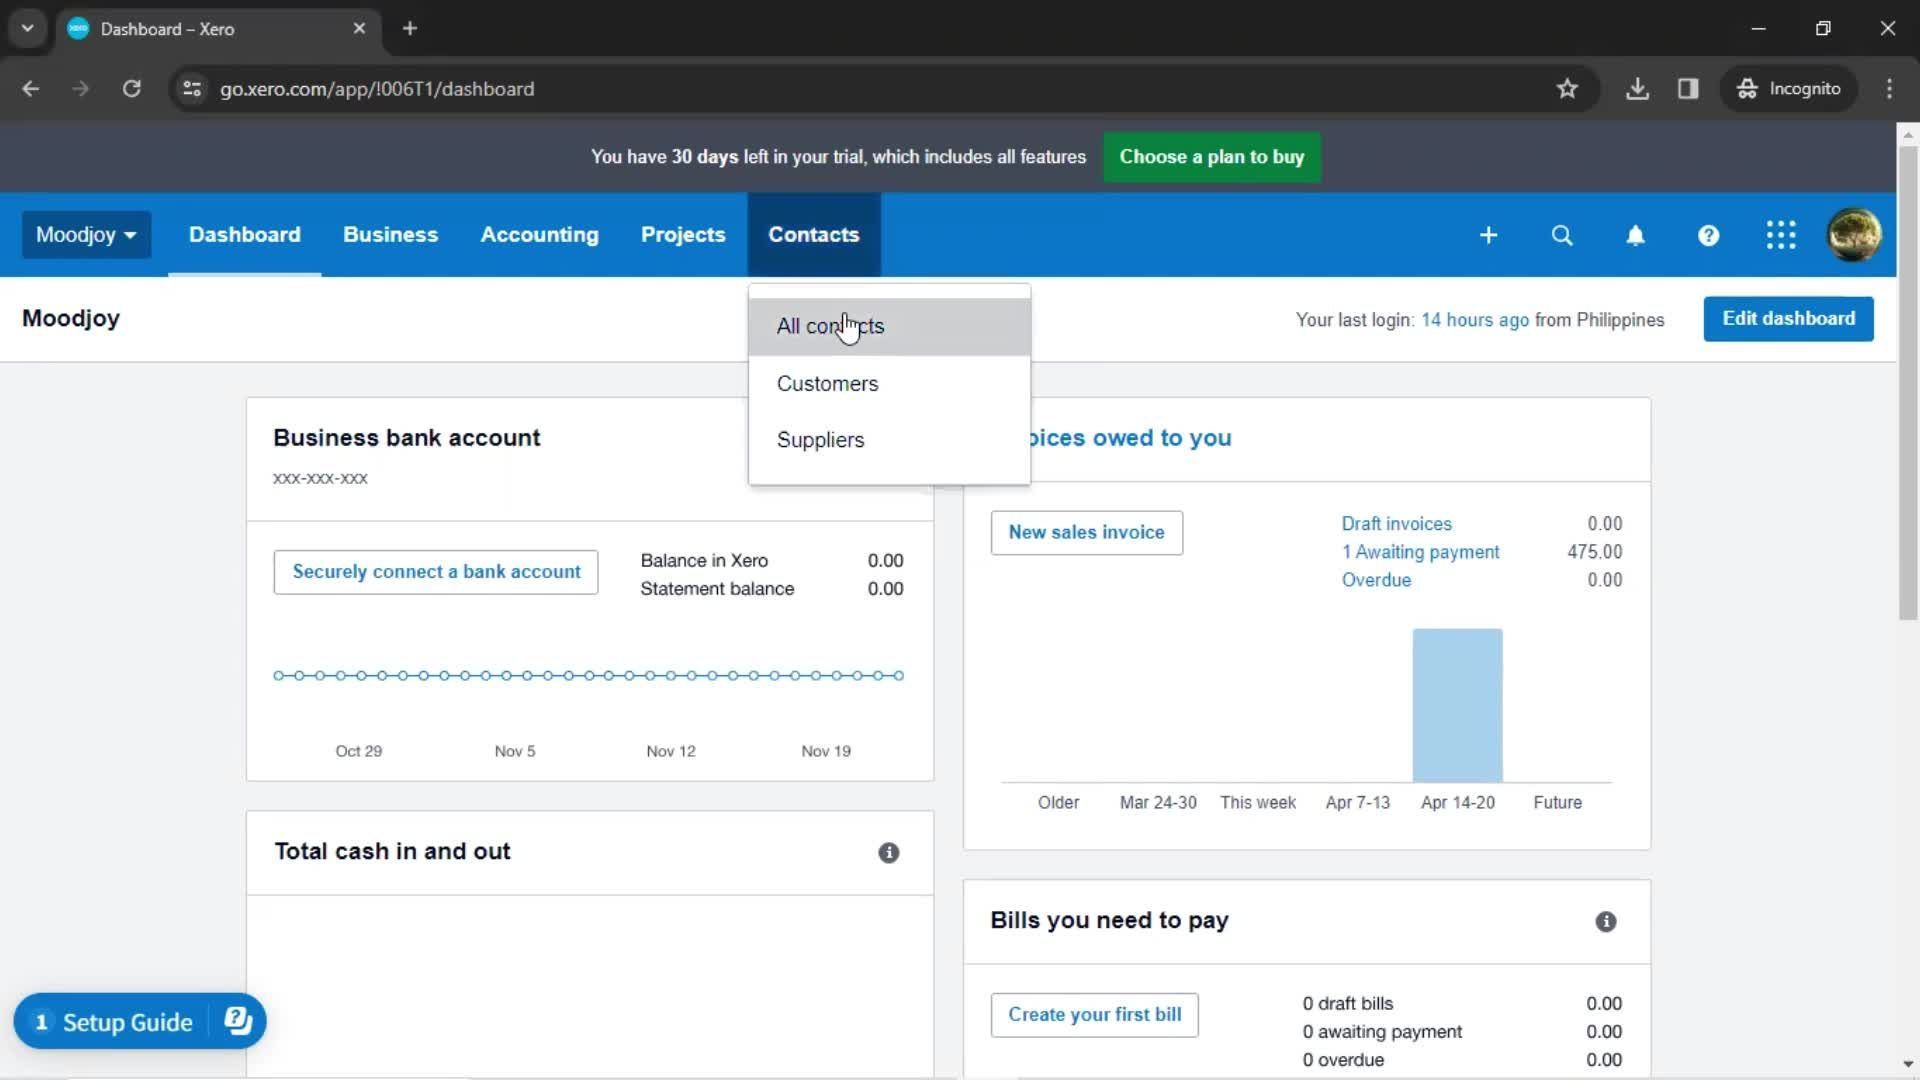Go back in browser history

point(31,89)
